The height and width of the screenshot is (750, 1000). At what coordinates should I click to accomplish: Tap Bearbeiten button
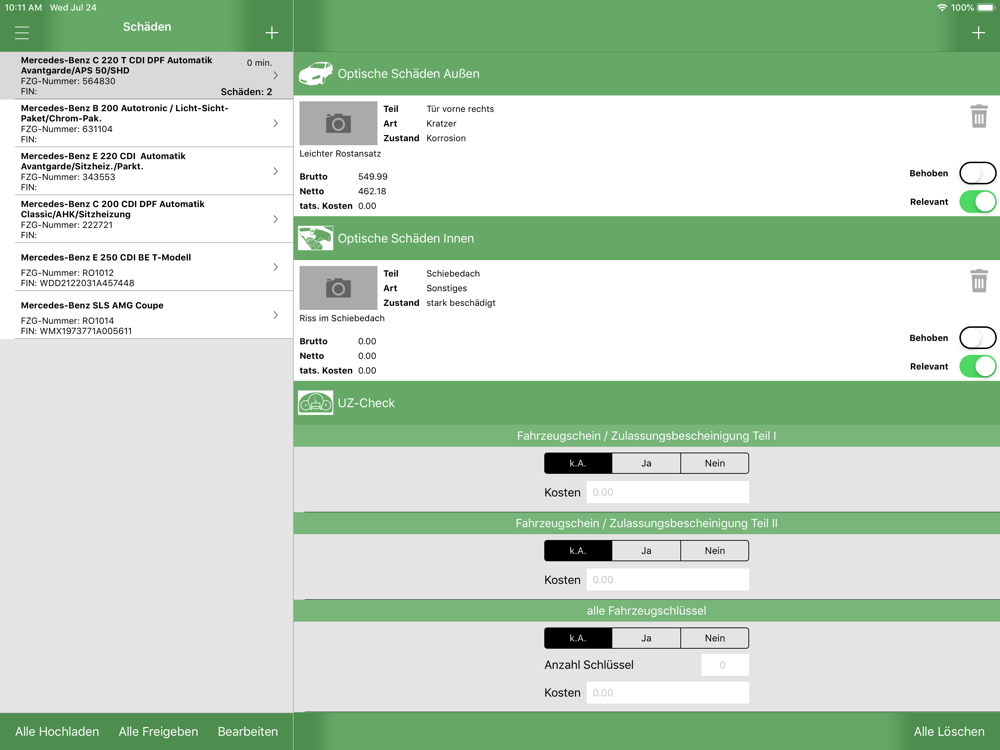tap(247, 732)
